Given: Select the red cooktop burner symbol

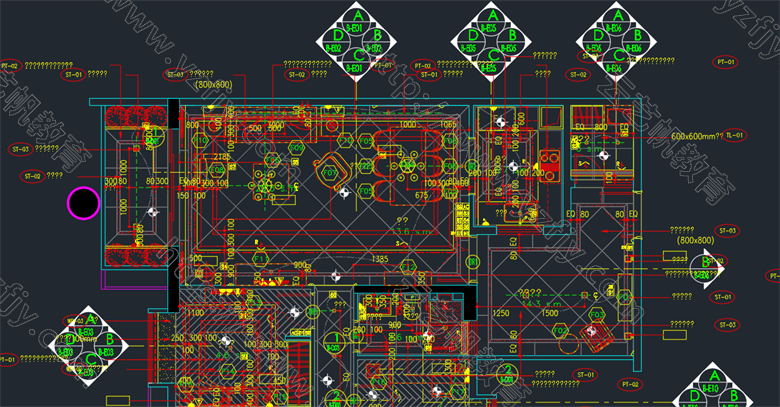Looking at the screenshot, I should (x=549, y=166).
